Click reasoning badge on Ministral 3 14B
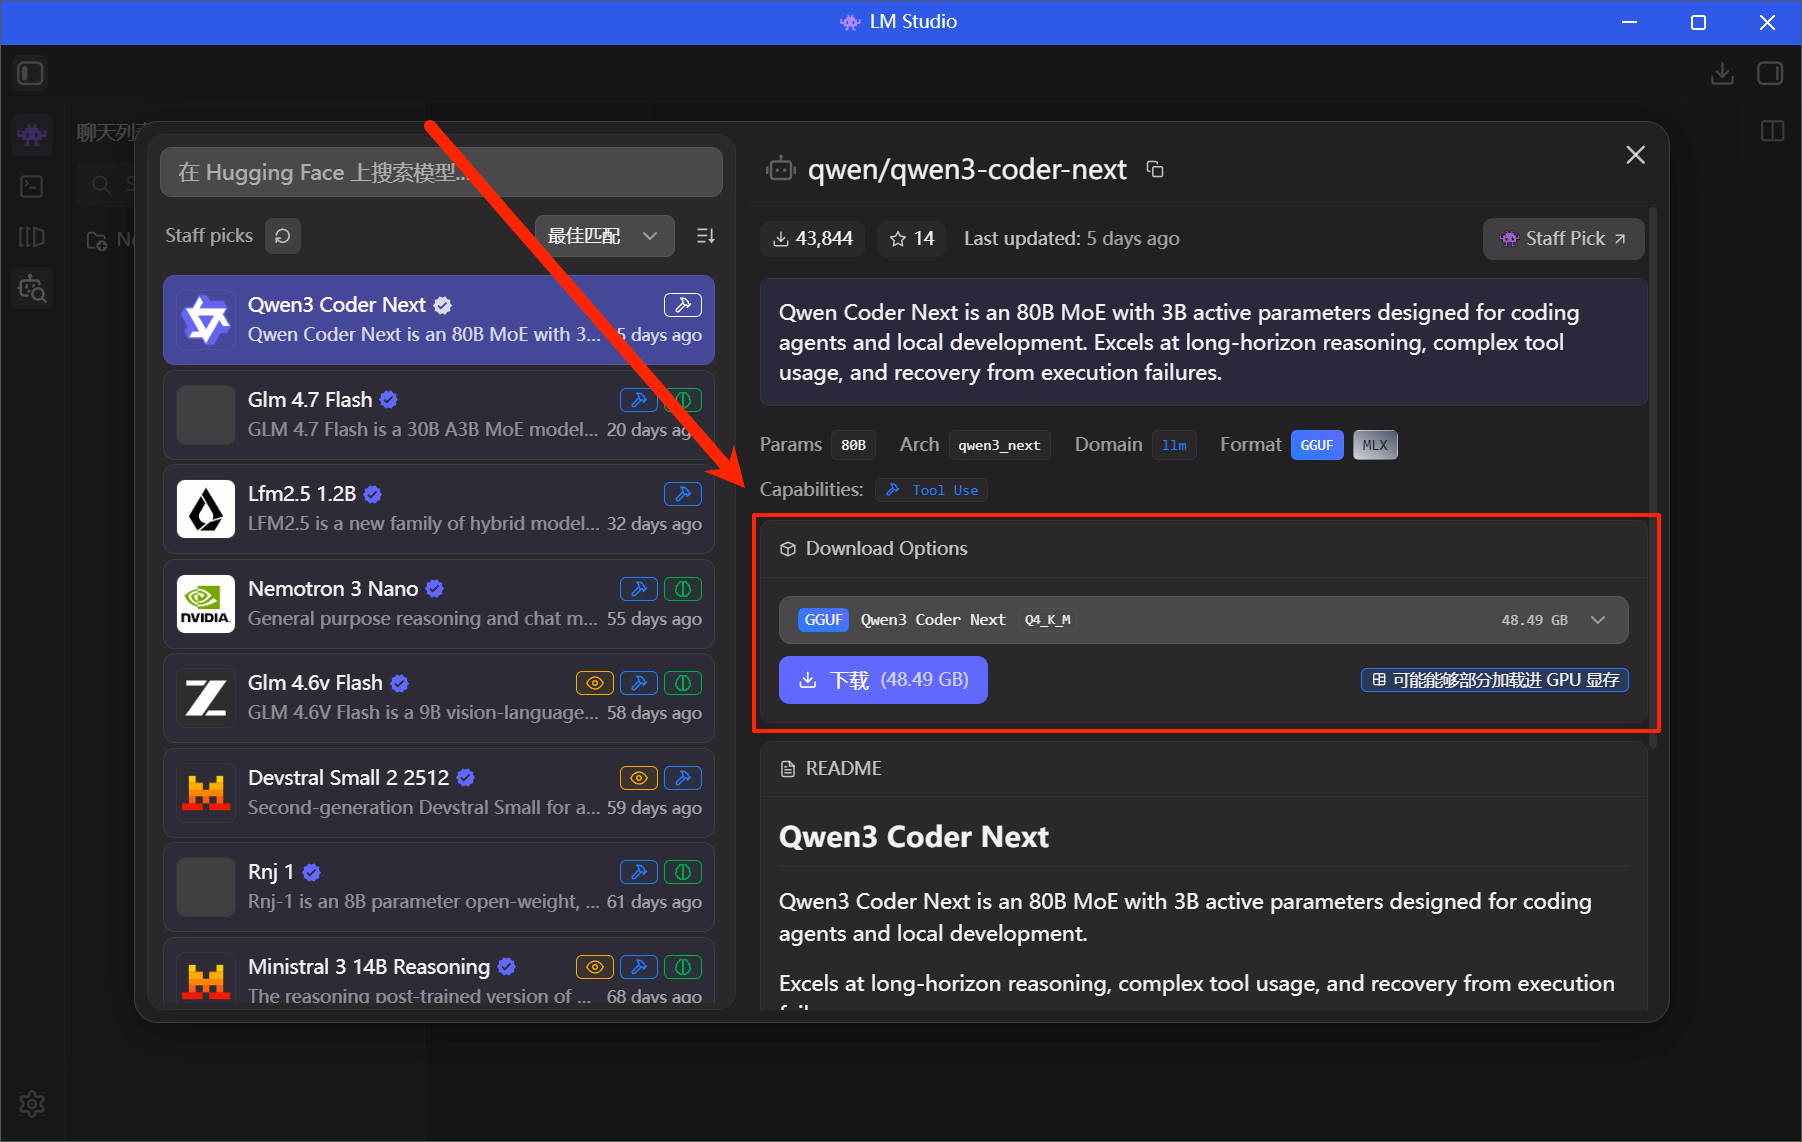Screen dimensions: 1802x1142 [683, 967]
